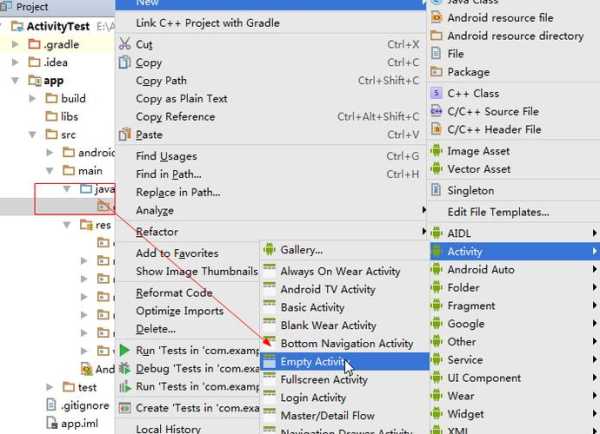Click the Service android icon
The image size is (600, 434).
click(436, 359)
